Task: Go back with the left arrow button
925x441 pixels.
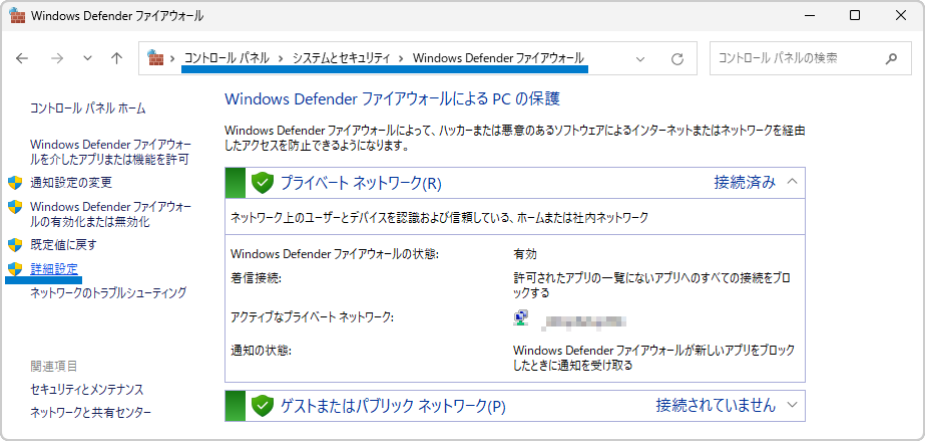Action: pos(22,58)
